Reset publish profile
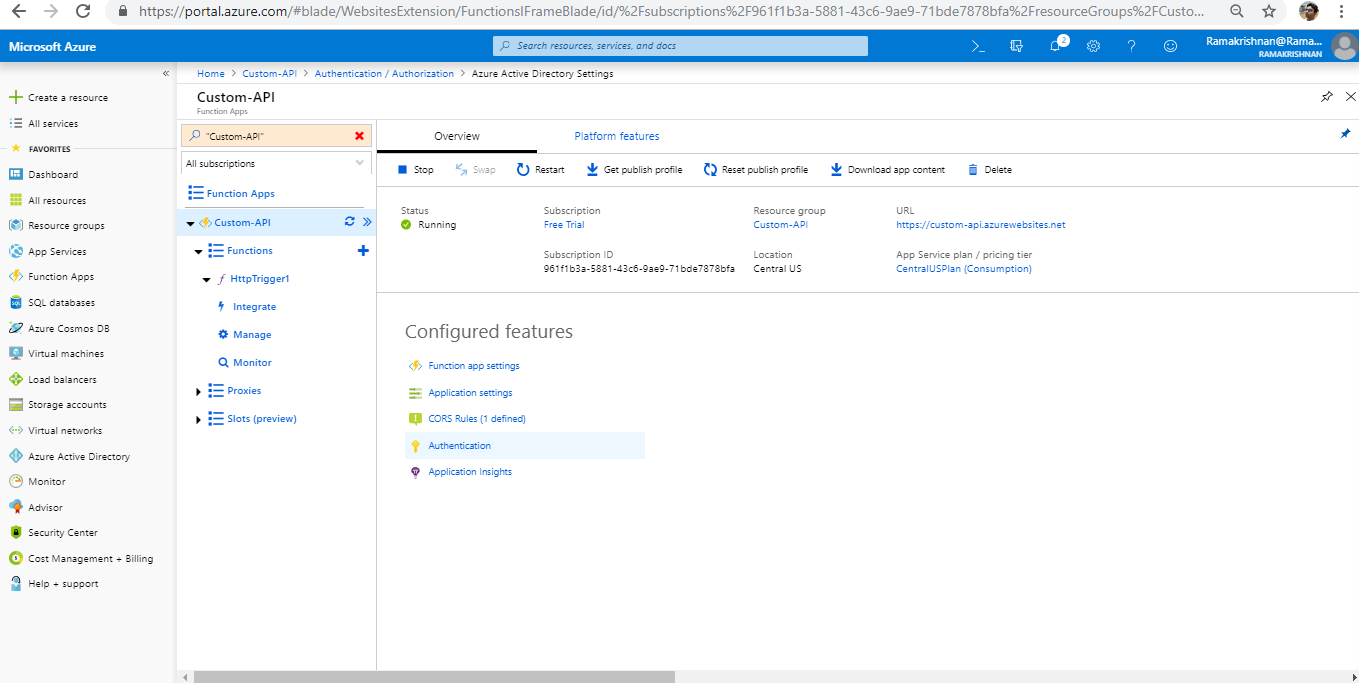The image size is (1359, 683). [x=756, y=170]
